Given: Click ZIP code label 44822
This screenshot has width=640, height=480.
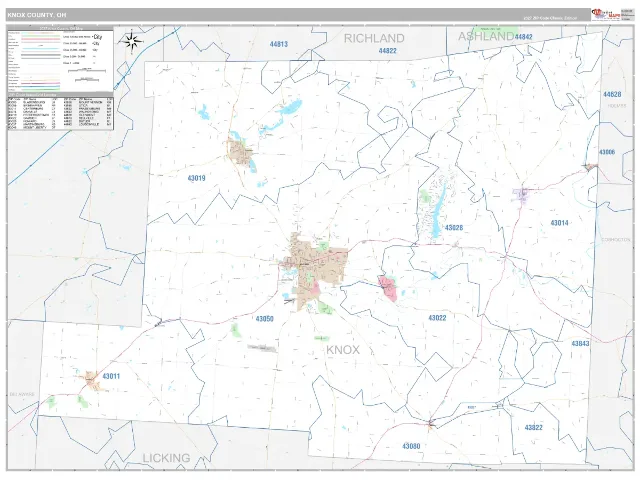Looking at the screenshot, I should tap(387, 51).
